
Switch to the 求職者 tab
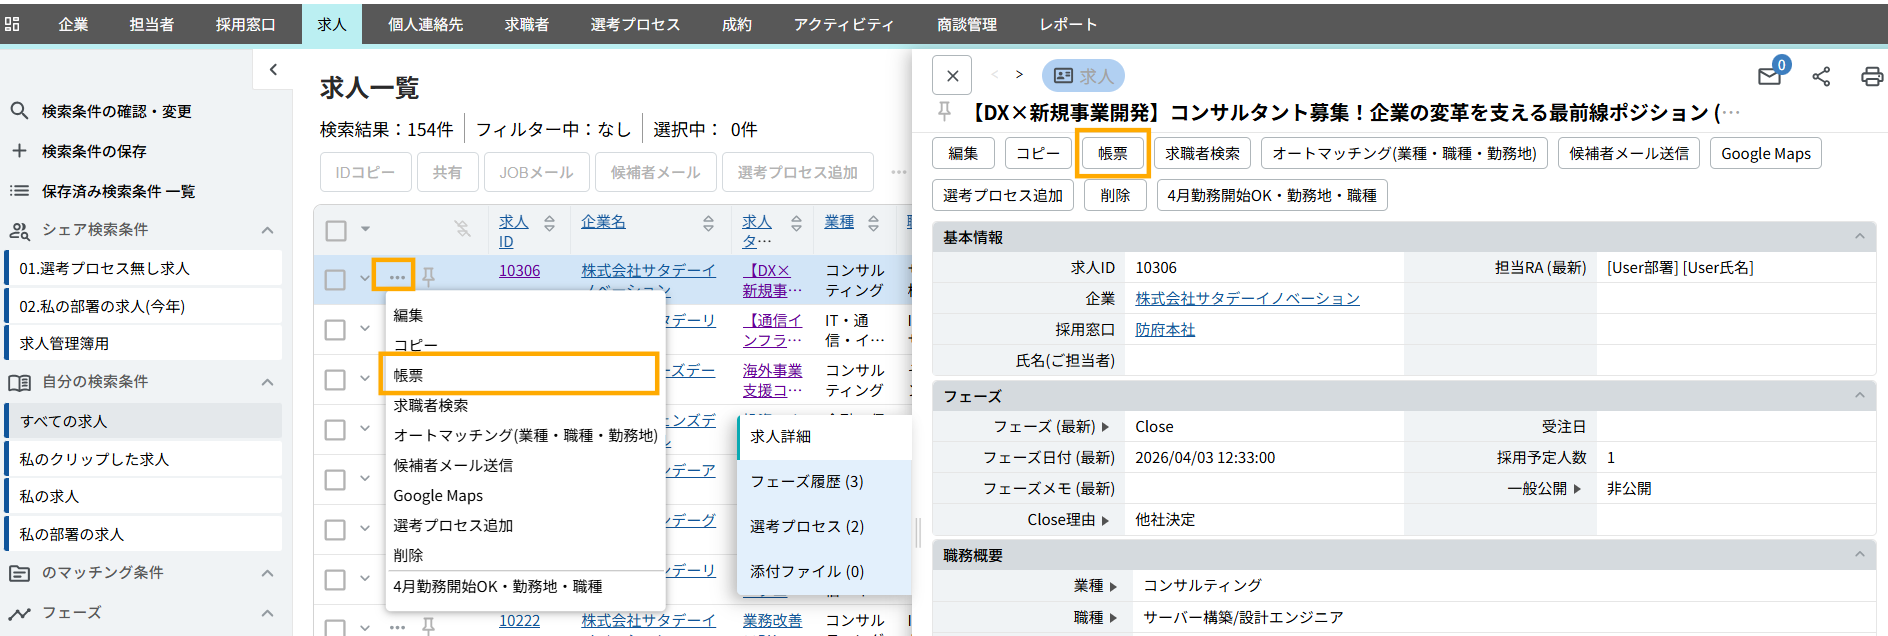(x=526, y=24)
